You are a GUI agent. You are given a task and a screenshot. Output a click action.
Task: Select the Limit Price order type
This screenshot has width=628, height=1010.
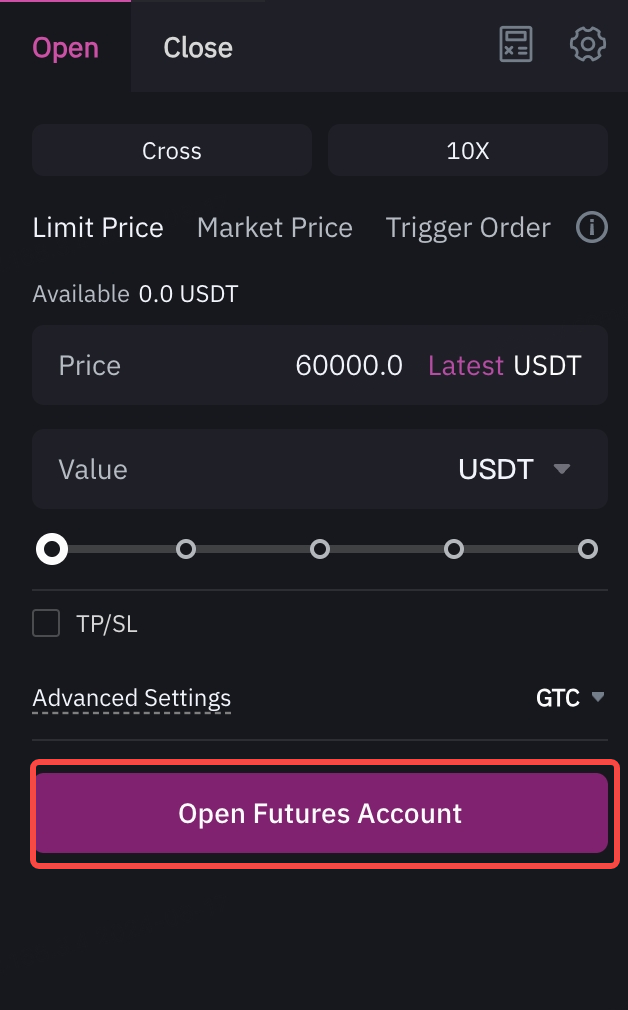pos(98,227)
